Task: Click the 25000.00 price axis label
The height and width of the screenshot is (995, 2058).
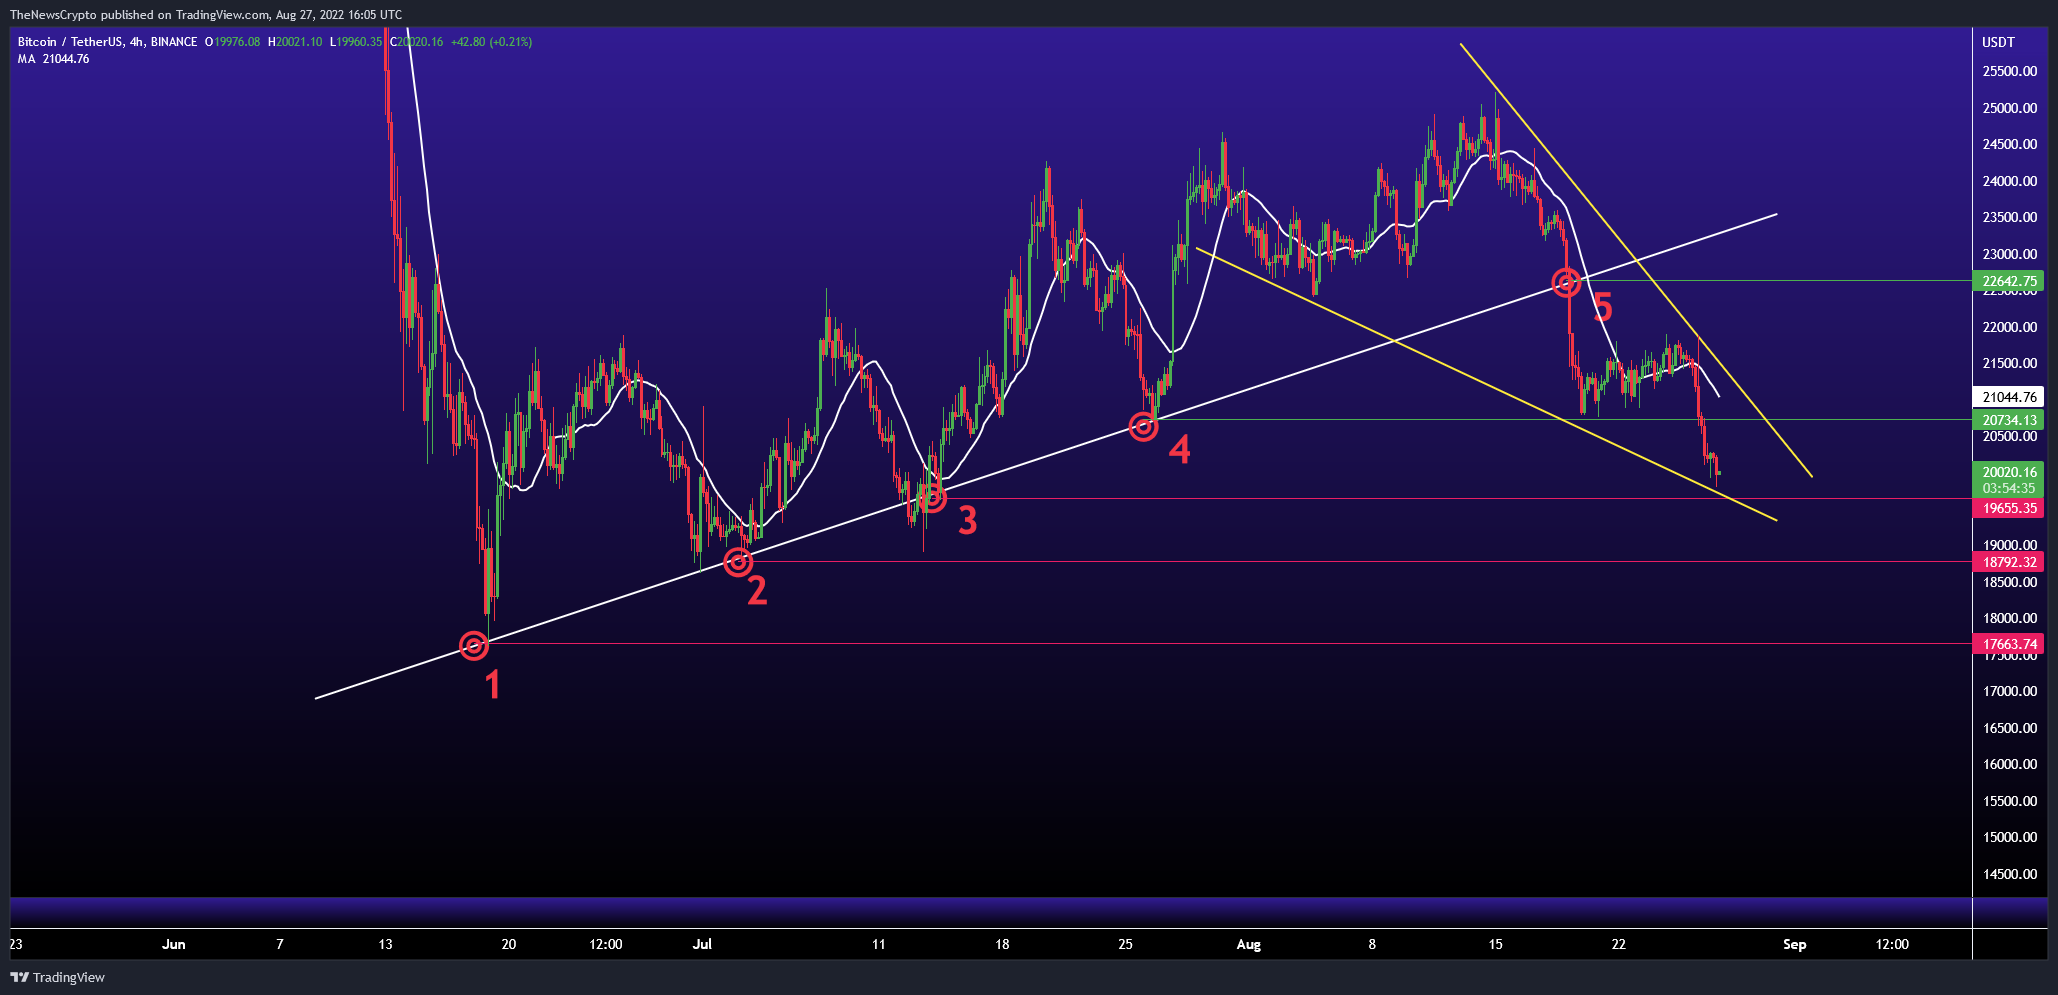Action: [x=2010, y=108]
